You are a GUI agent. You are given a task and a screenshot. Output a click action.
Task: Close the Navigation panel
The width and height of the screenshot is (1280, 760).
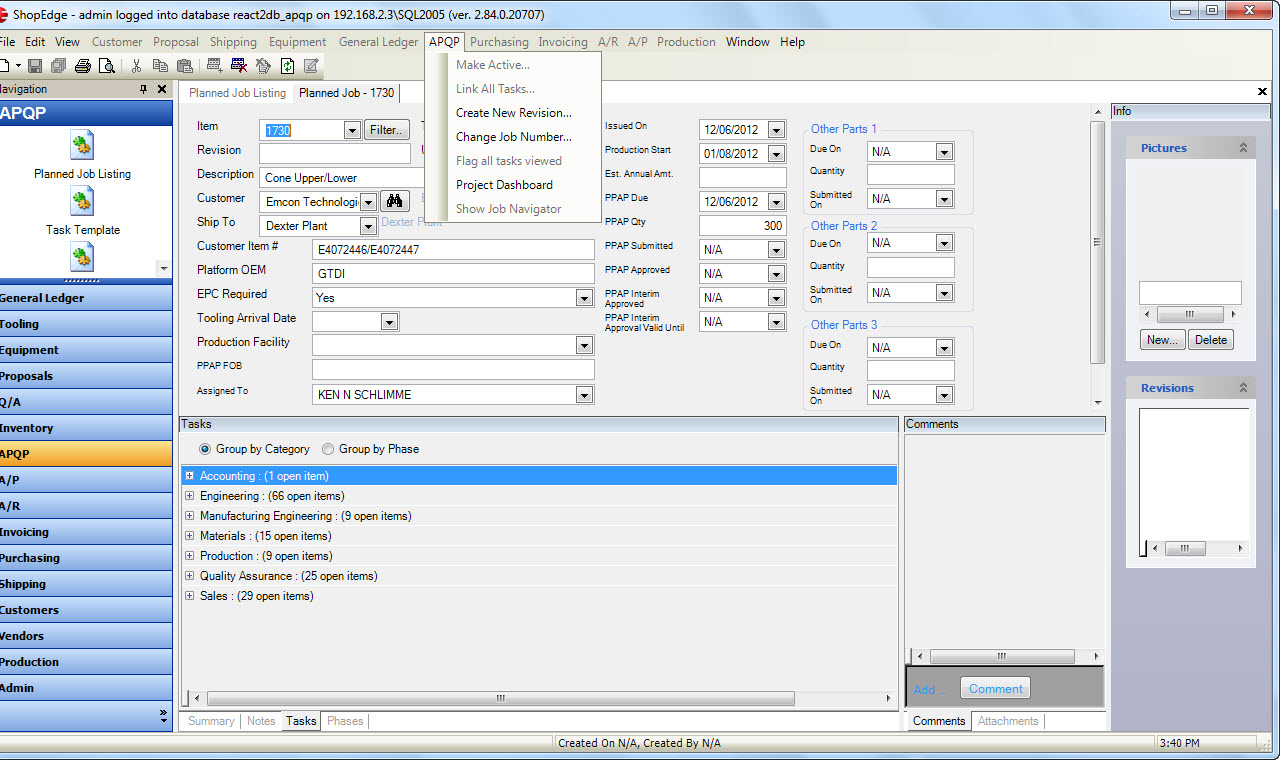coord(162,89)
